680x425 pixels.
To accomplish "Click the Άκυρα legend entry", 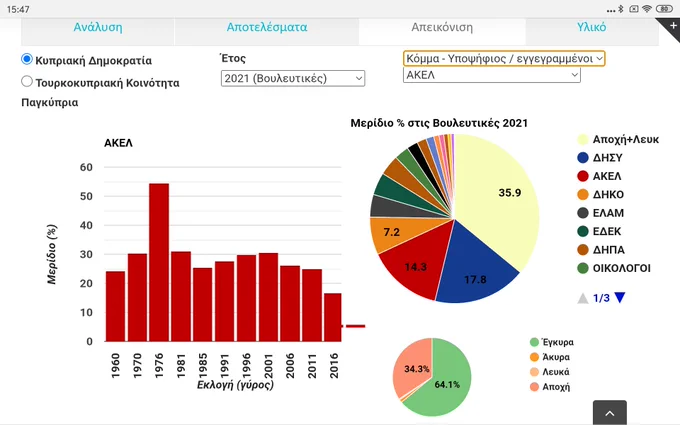I will pyautogui.click(x=549, y=357).
